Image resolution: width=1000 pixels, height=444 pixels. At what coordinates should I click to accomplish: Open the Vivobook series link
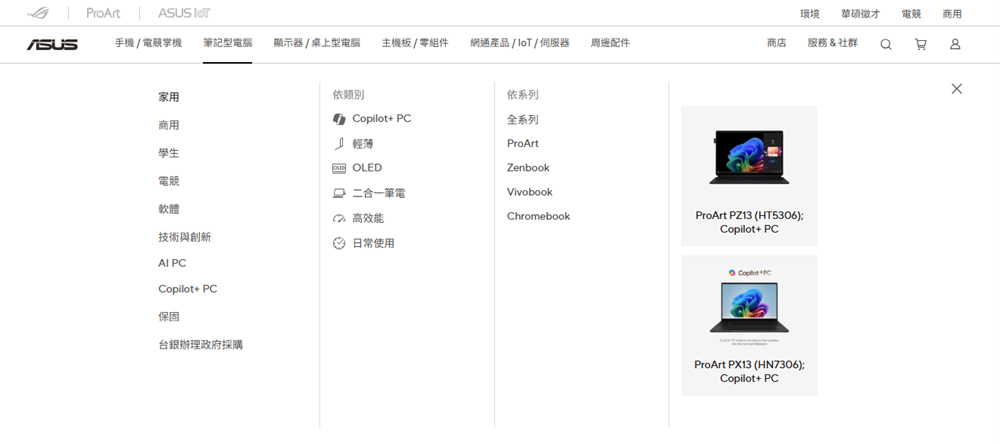(x=529, y=192)
